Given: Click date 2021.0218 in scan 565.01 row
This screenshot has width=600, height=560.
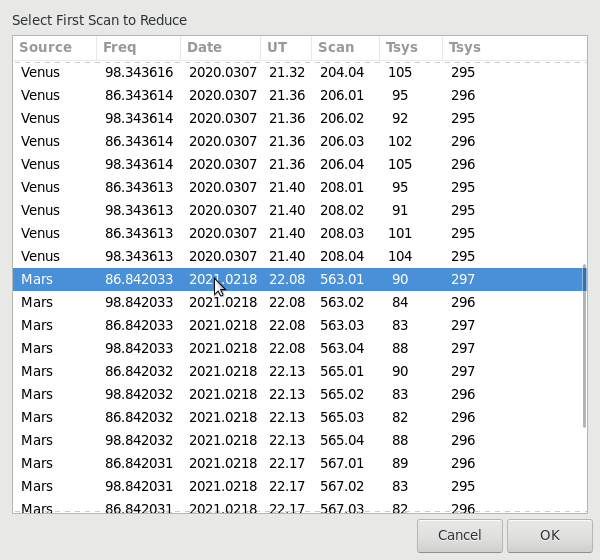Looking at the screenshot, I should click(223, 371).
